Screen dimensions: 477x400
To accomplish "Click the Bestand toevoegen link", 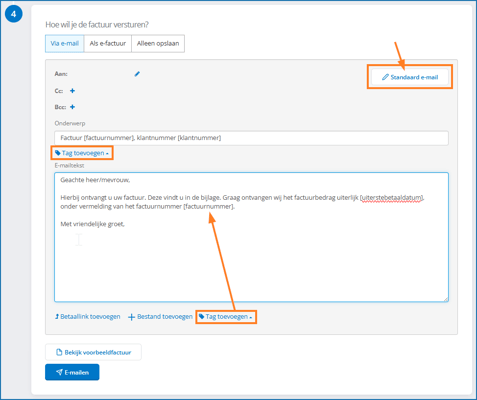I will tap(160, 317).
